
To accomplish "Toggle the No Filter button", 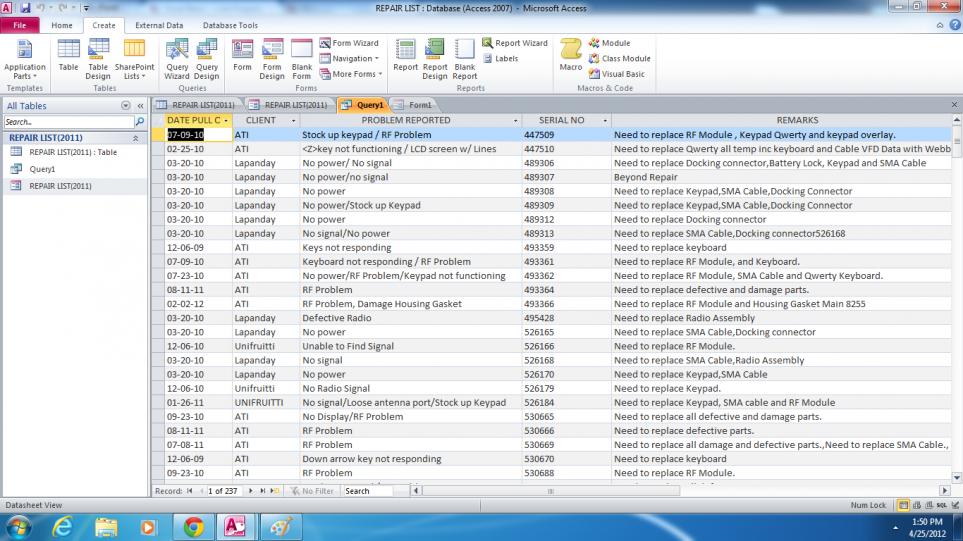I will pos(311,491).
